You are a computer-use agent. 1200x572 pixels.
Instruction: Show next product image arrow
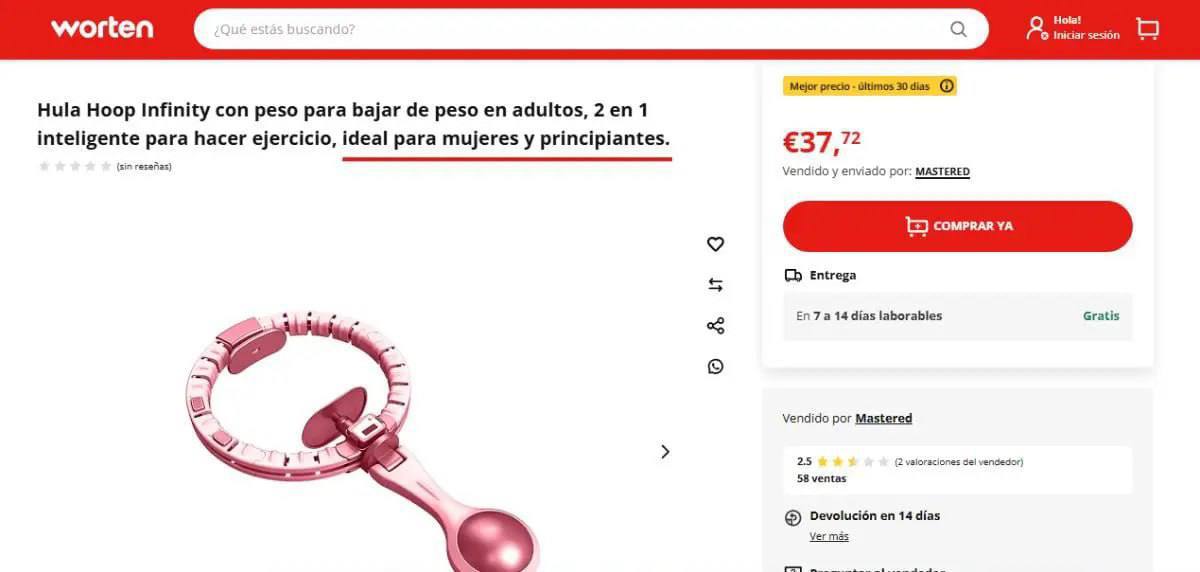coord(665,451)
